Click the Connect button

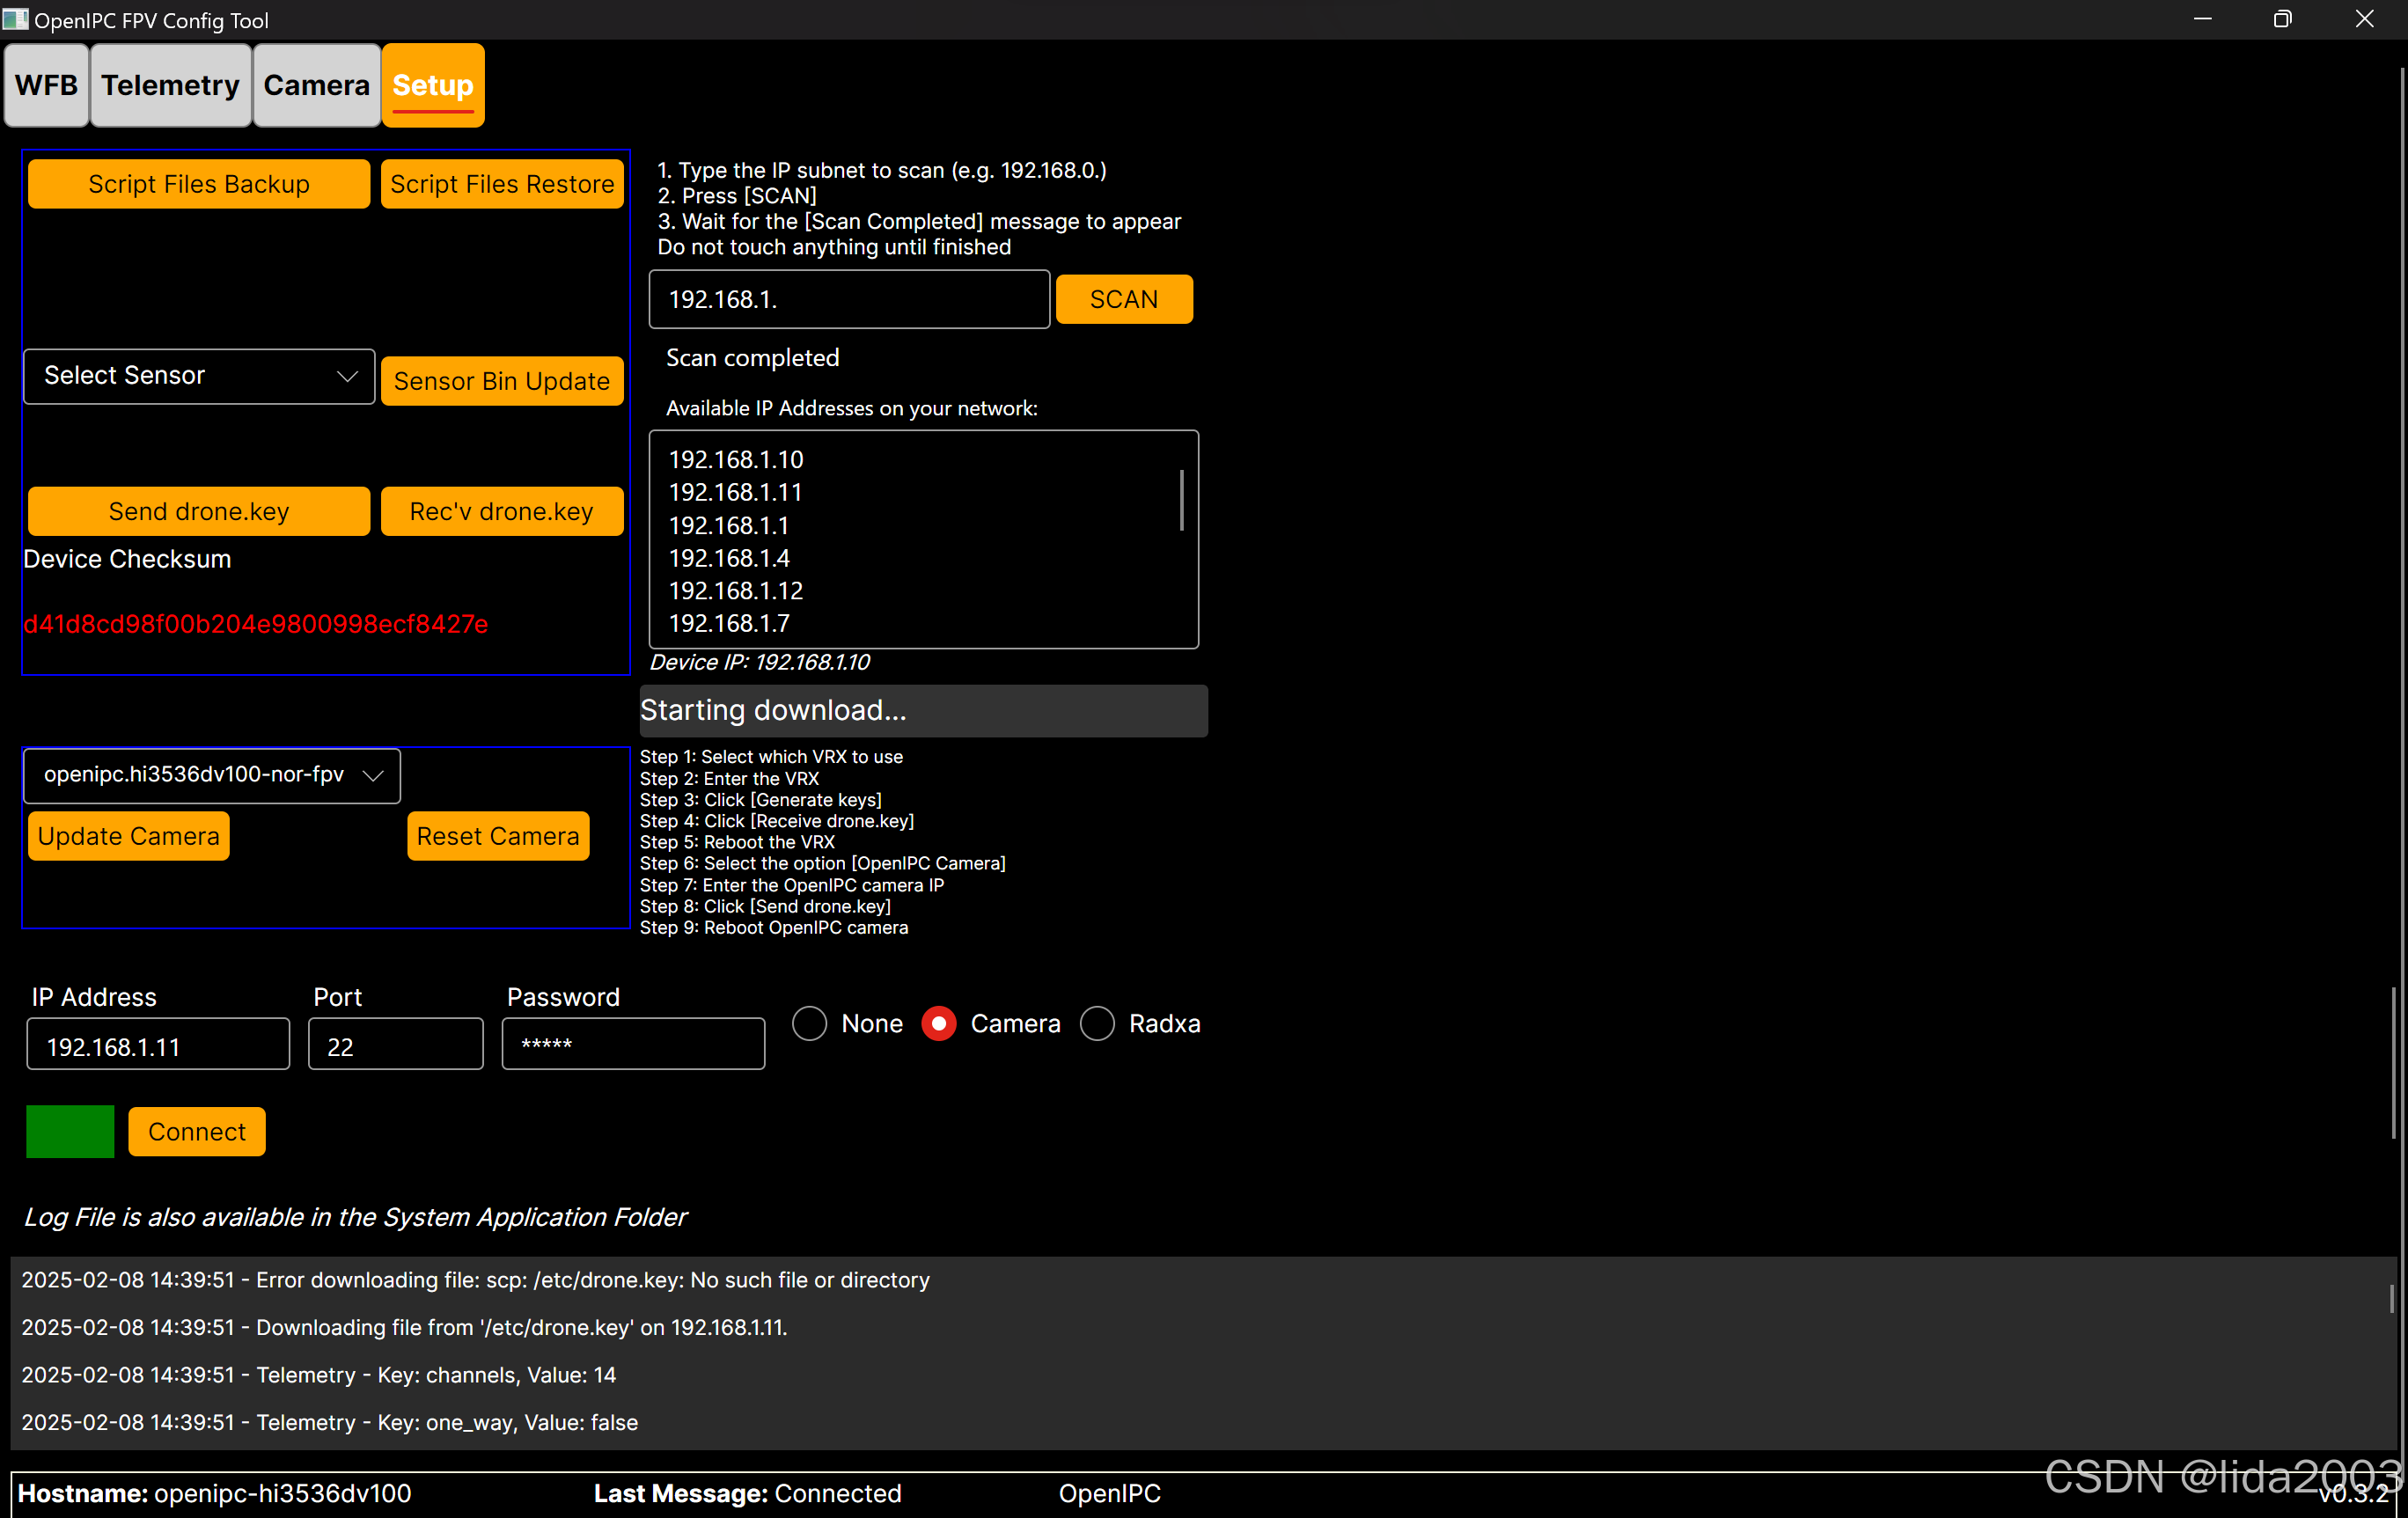coord(197,1131)
